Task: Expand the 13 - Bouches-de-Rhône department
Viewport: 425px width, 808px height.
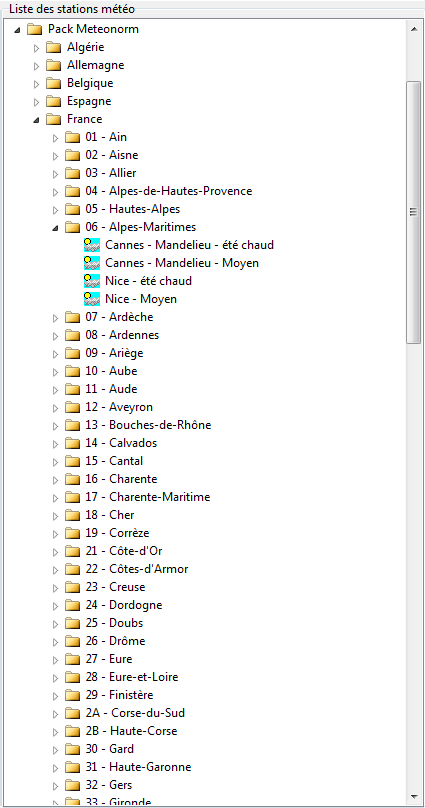Action: pyautogui.click(x=55, y=426)
